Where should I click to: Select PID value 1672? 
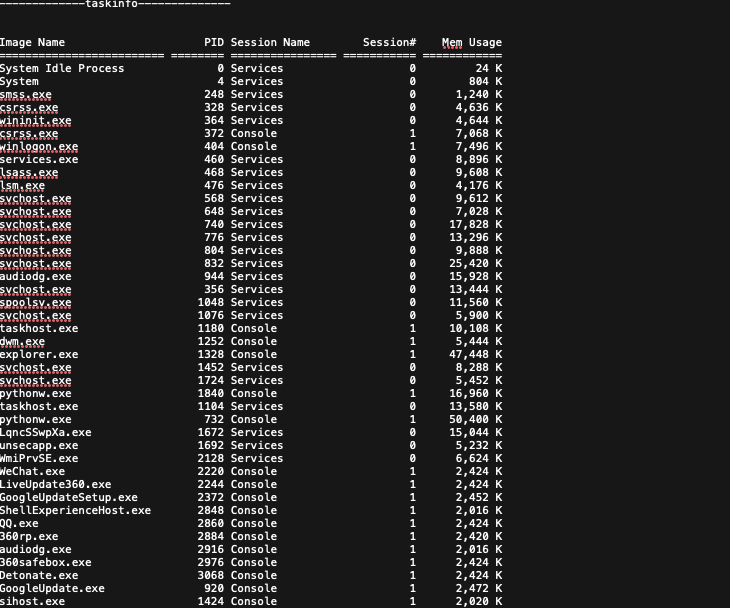(x=211, y=432)
